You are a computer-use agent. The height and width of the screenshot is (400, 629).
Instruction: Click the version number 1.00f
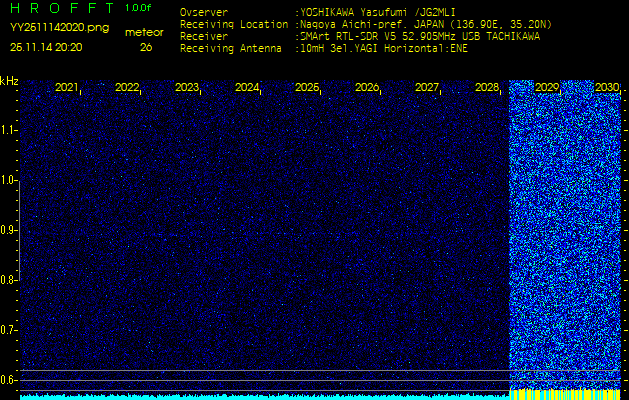click(x=139, y=9)
